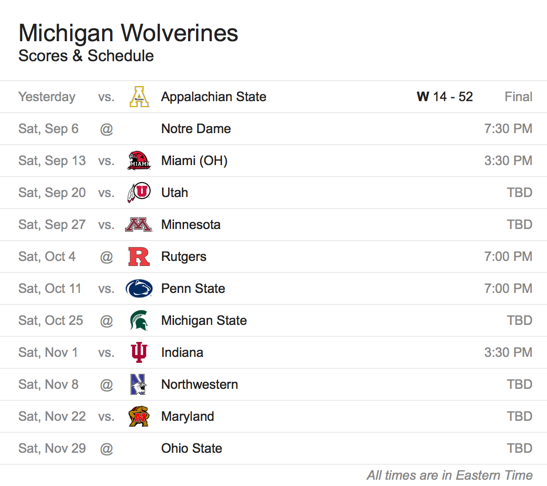Open the Notre Dame game row
Screen dimensions: 547x486
pos(274,129)
